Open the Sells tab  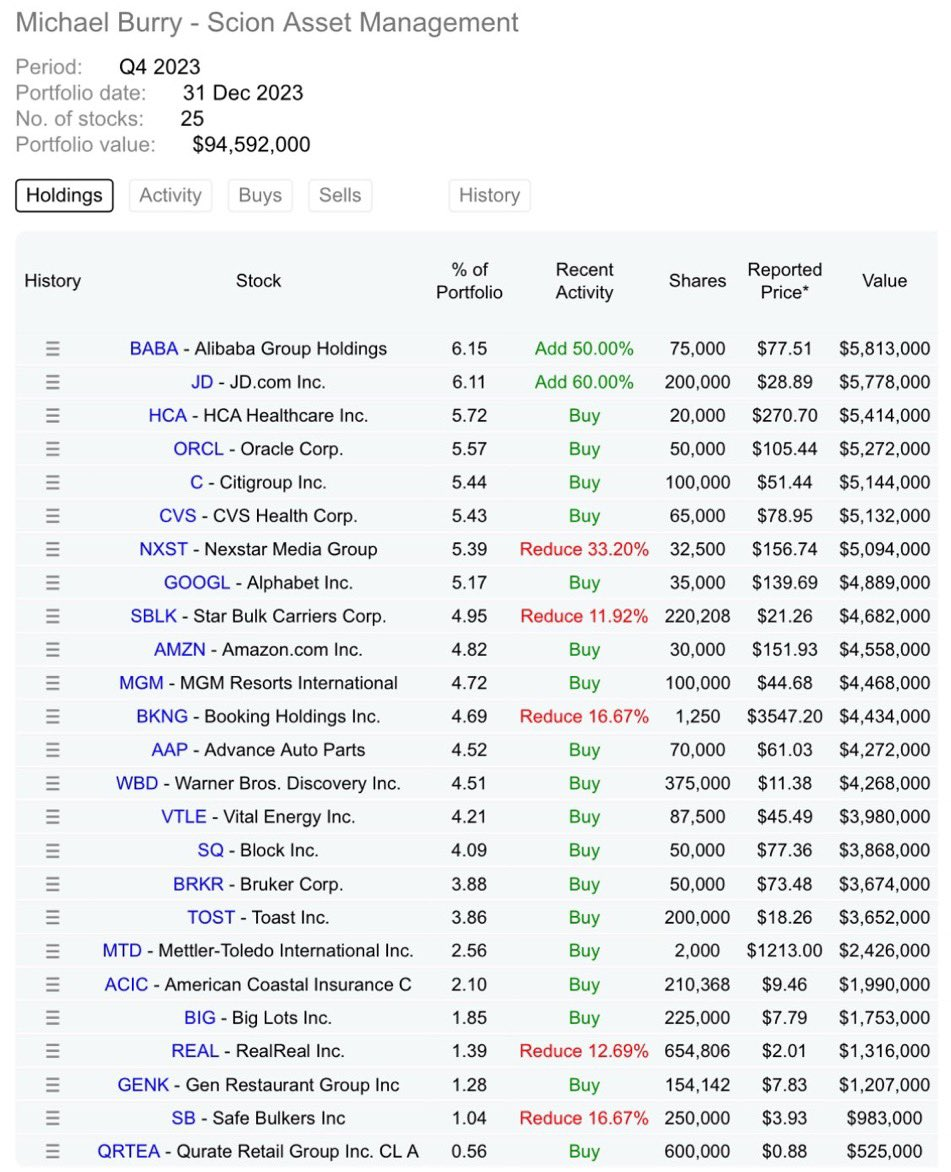(340, 195)
